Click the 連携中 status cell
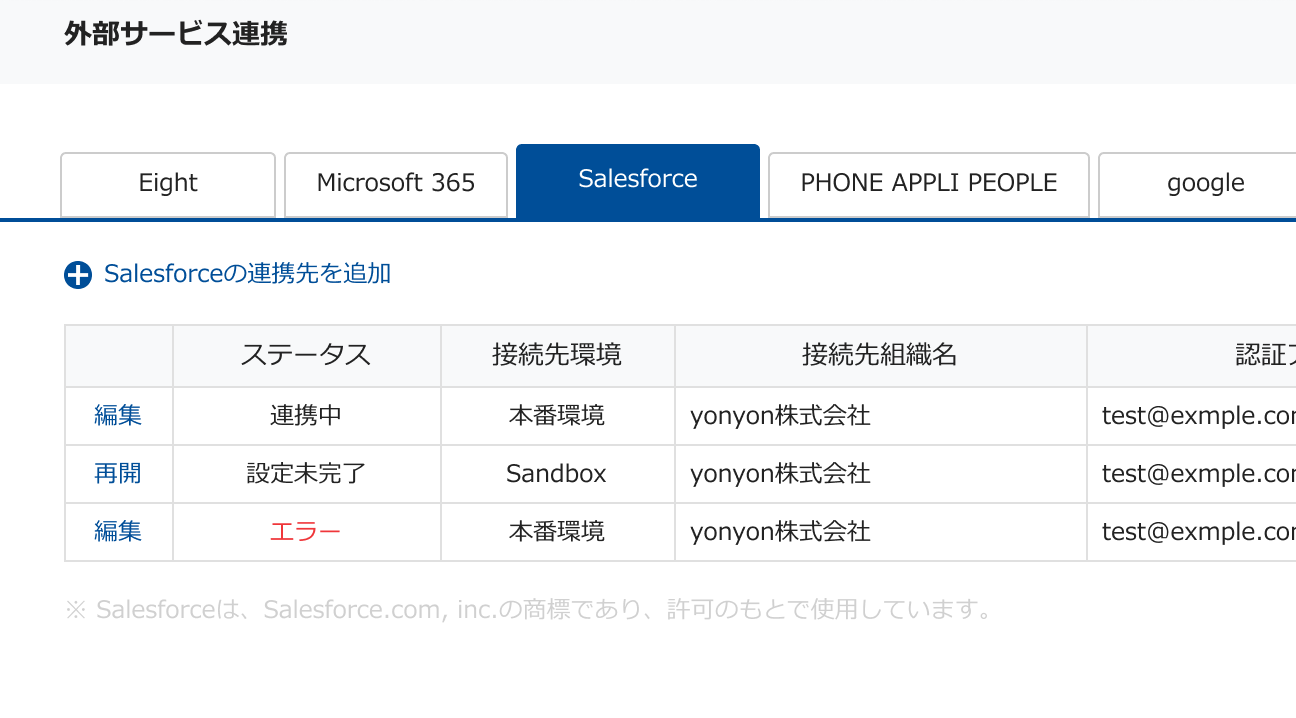 307,416
